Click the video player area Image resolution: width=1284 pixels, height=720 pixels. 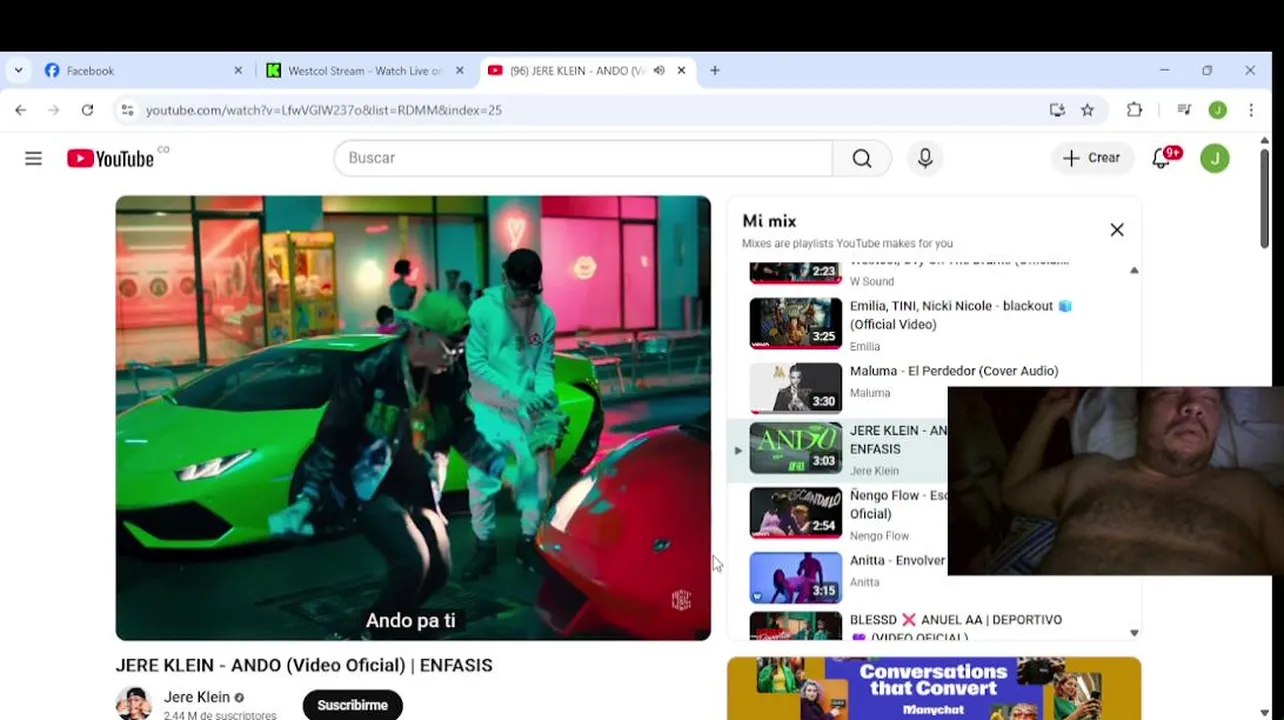[x=413, y=418]
